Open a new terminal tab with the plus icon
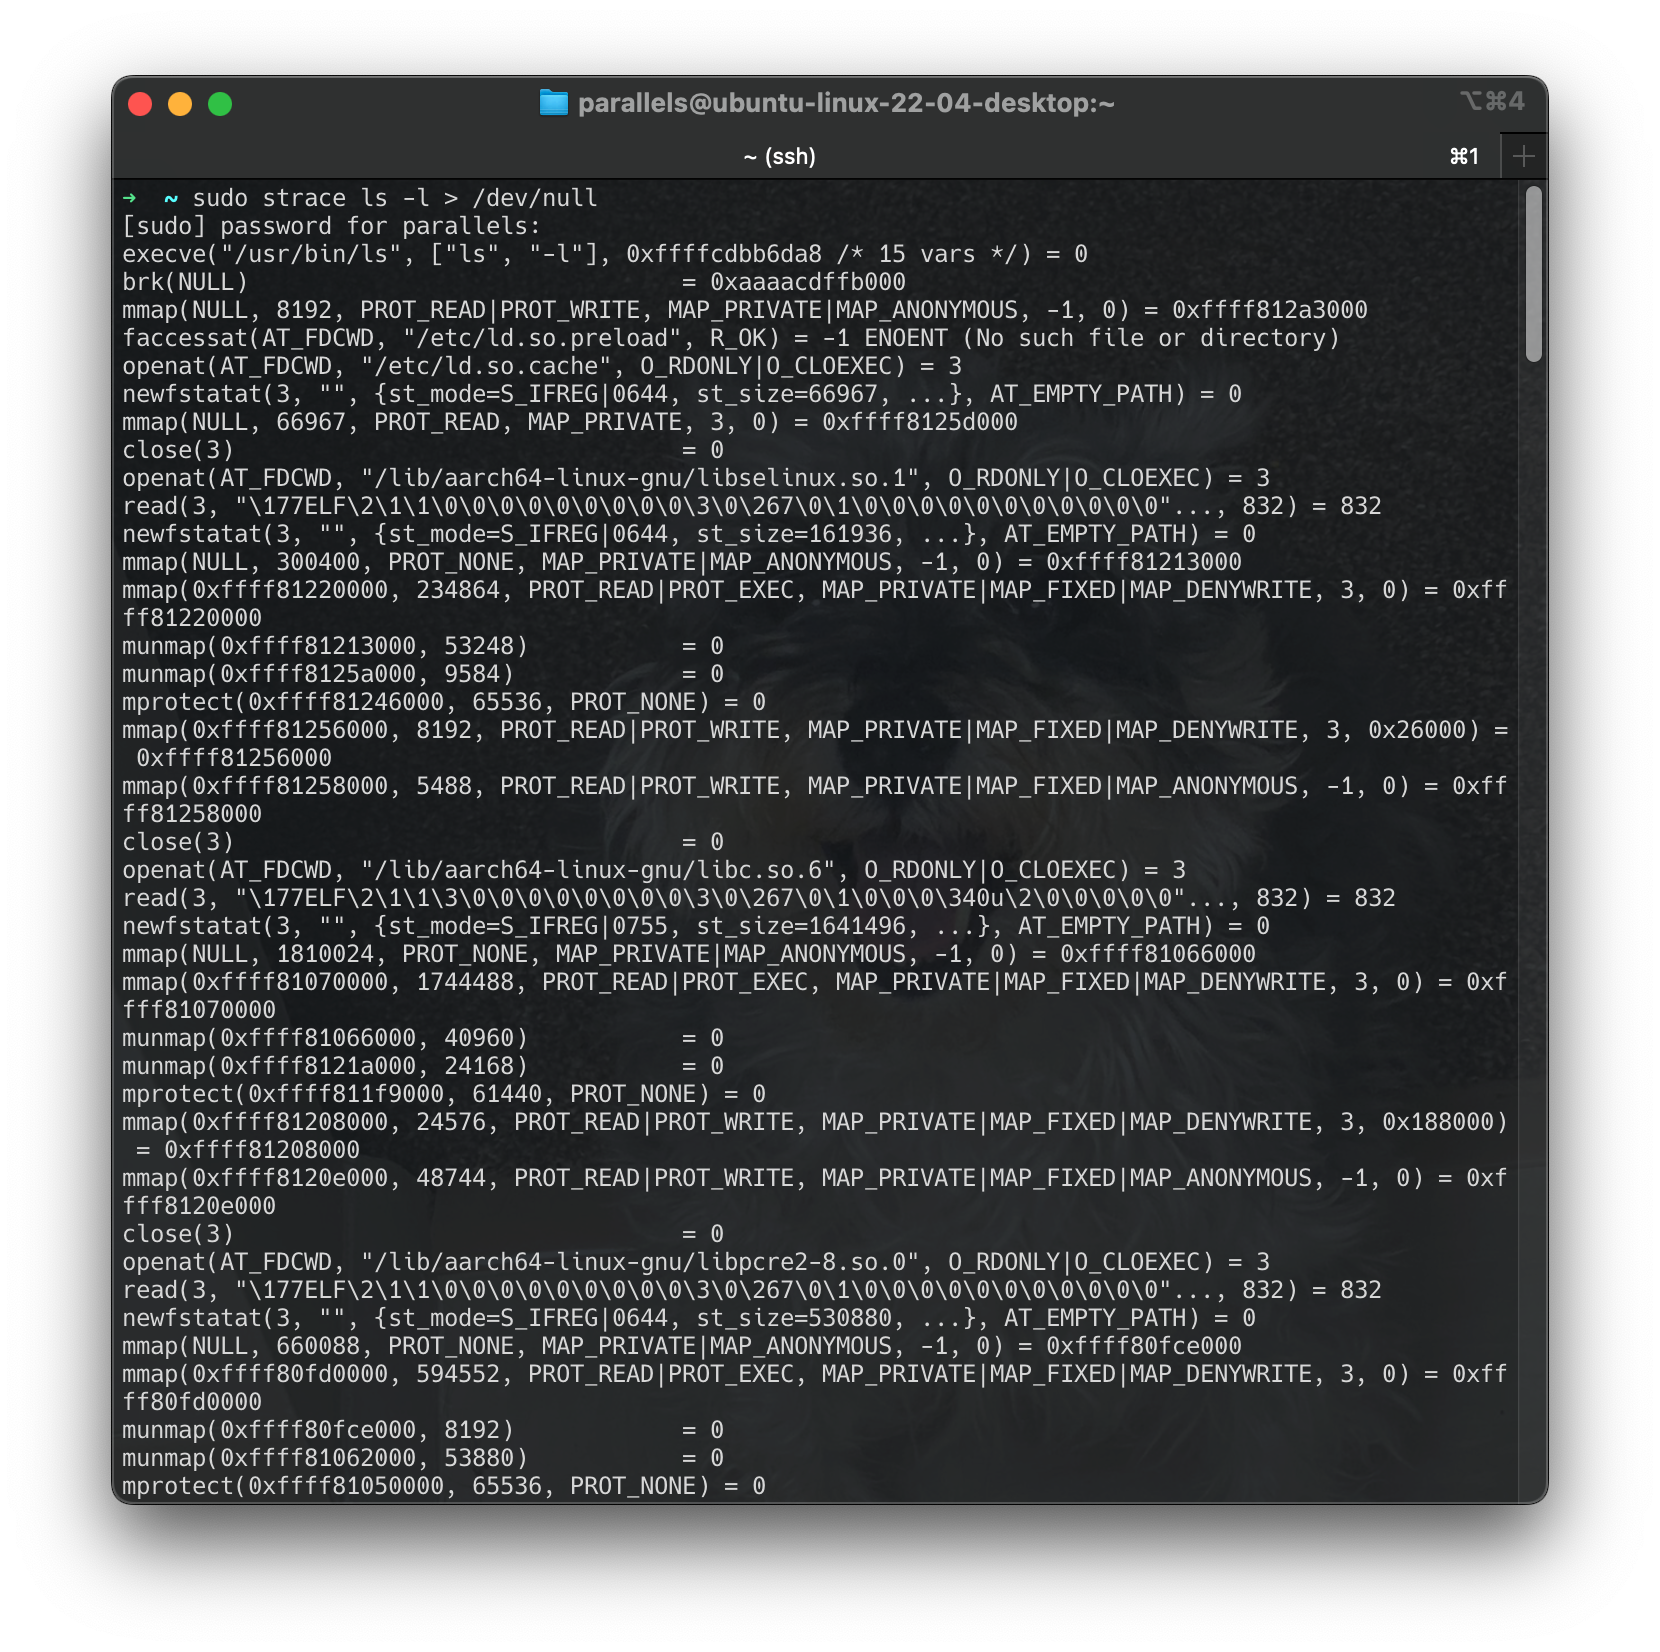1660x1652 pixels. point(1521,155)
